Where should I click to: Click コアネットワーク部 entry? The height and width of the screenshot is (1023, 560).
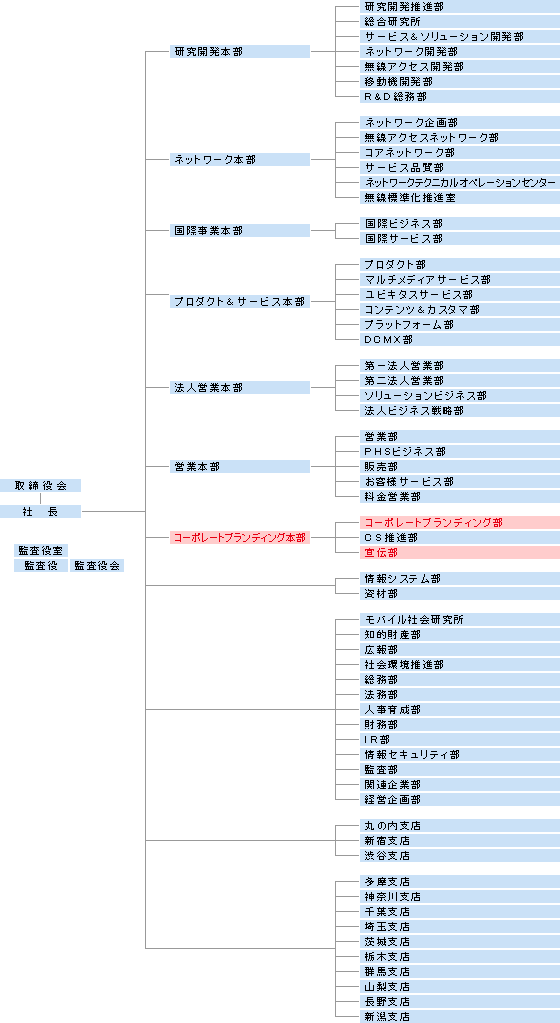click(460, 153)
